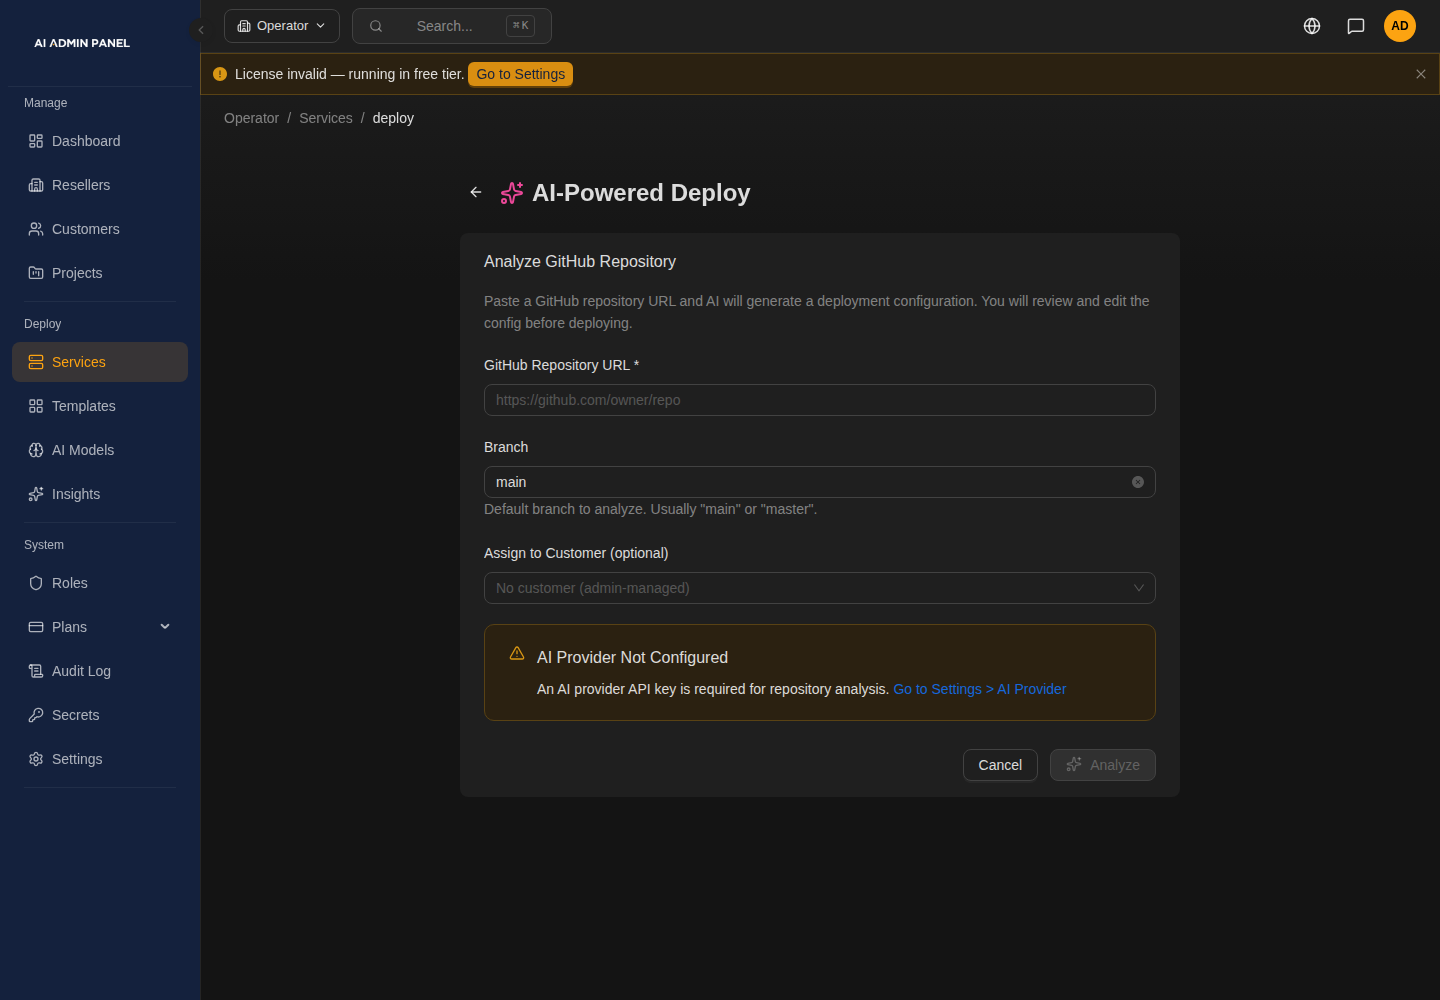The width and height of the screenshot is (1440, 1000).
Task: Open the Assign to Customer dropdown
Action: (x=820, y=588)
